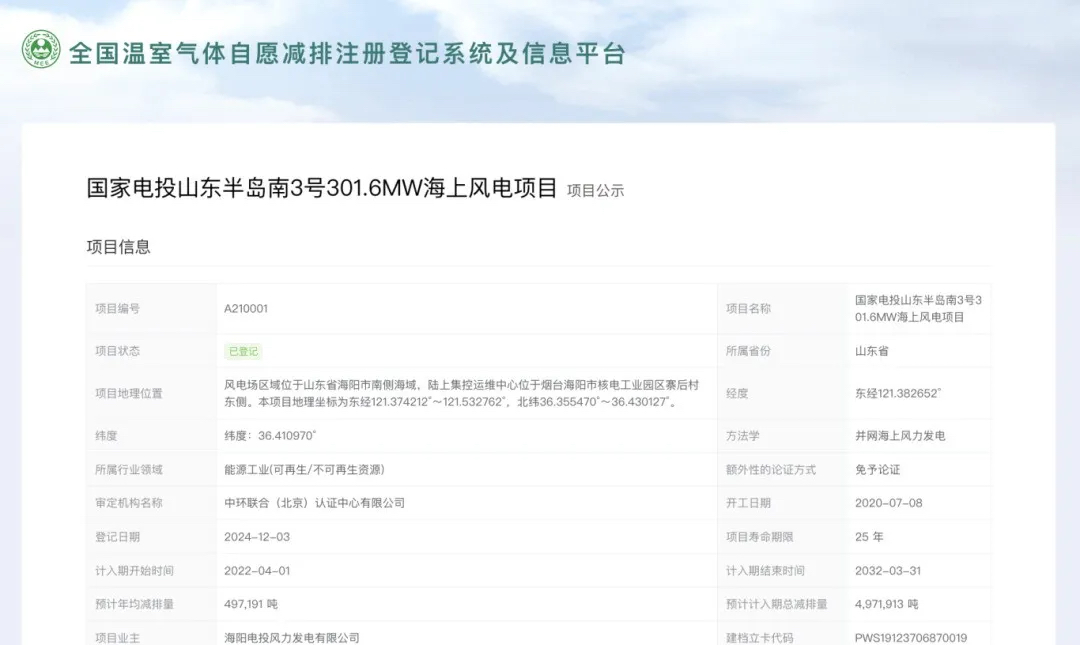Image resolution: width=1080 pixels, height=645 pixels.
Task: Click the 预计计入期总减排量 field label
Action: pyautogui.click(x=776, y=604)
